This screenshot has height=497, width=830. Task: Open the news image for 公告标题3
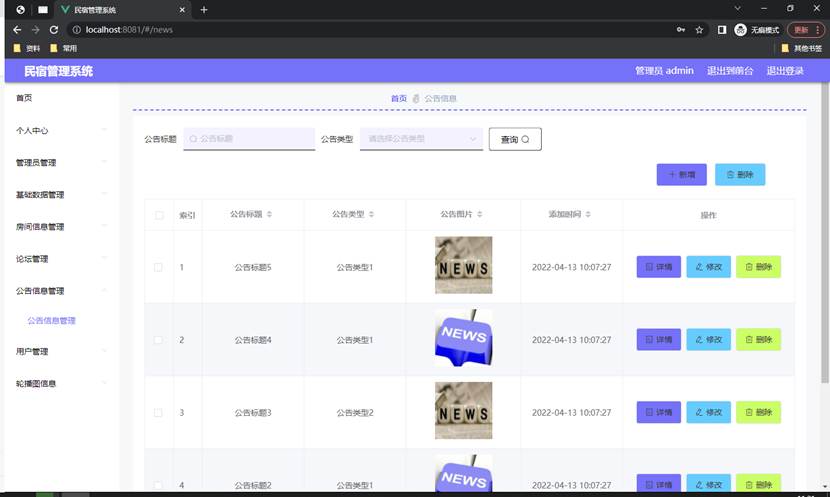464,410
